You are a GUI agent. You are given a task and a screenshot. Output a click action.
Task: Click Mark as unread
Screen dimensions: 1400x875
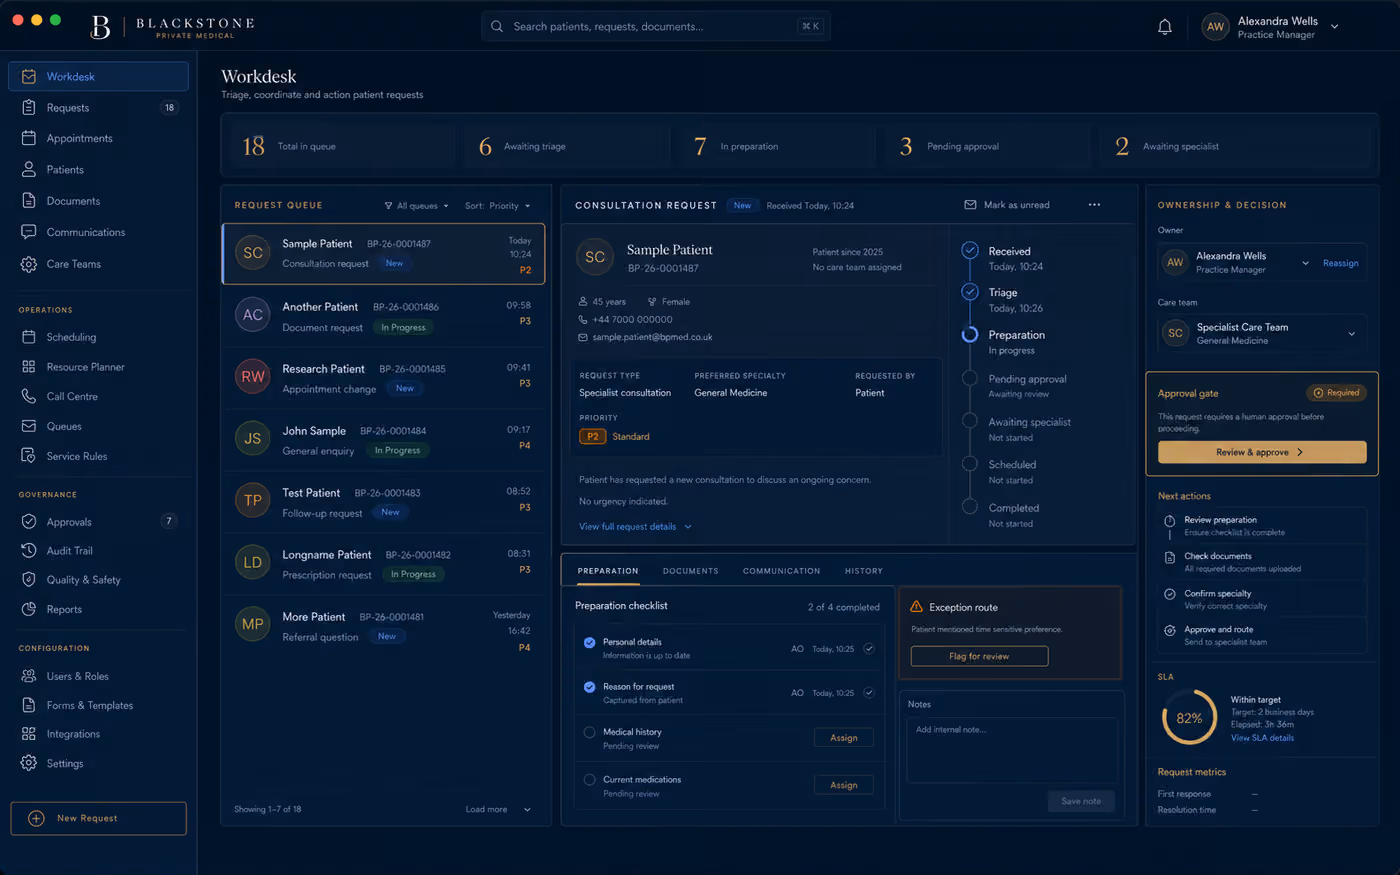[x=1007, y=205]
